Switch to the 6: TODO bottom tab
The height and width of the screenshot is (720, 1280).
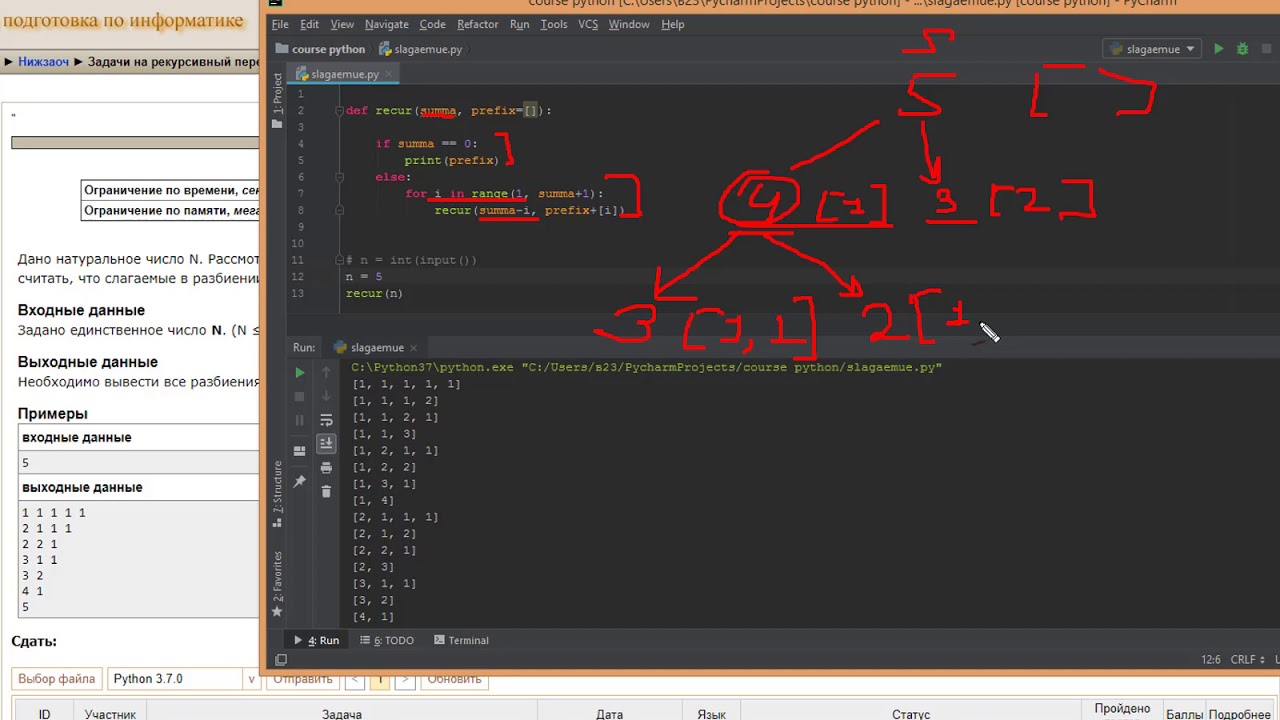click(x=387, y=640)
